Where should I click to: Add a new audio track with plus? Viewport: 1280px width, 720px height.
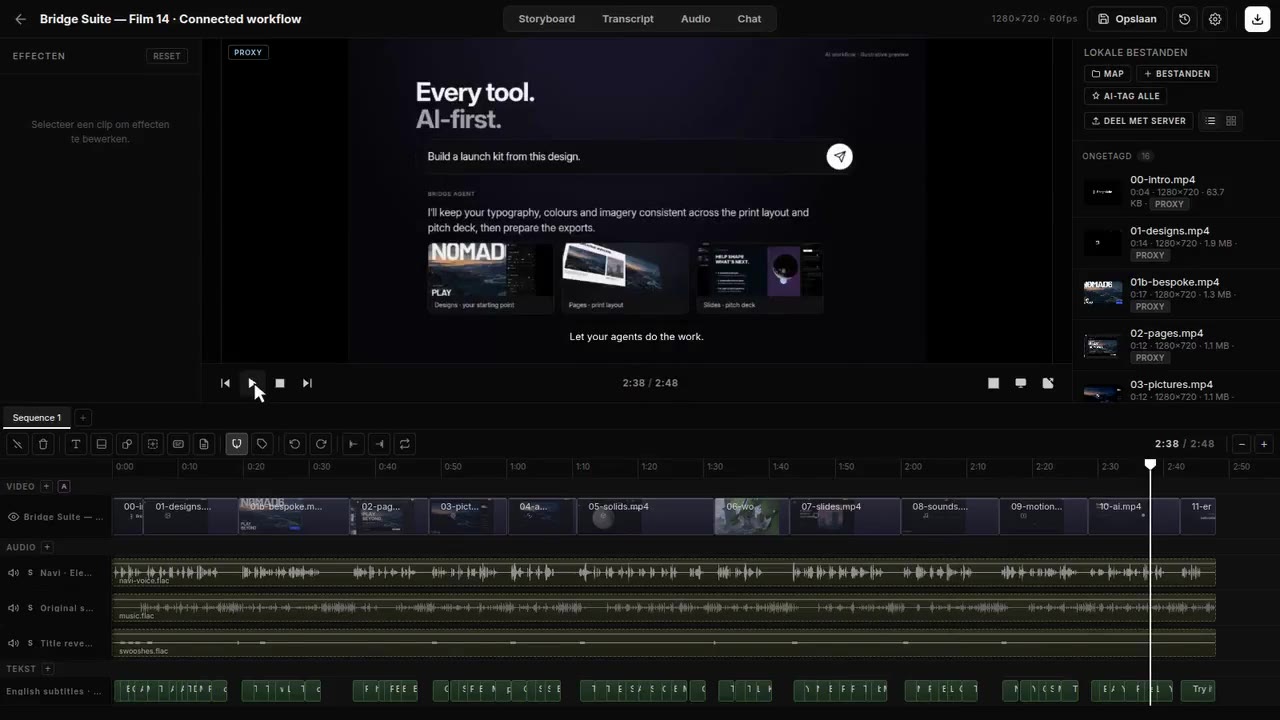(x=46, y=547)
